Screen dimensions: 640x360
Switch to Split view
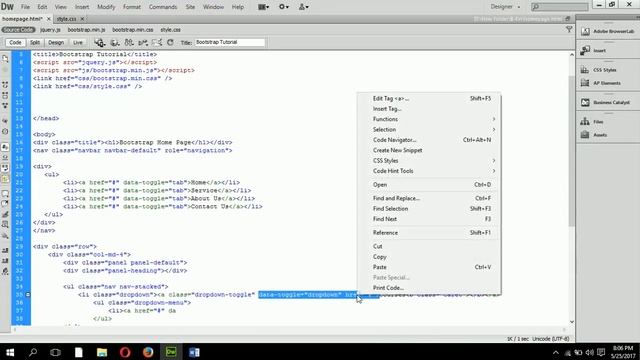(35, 42)
